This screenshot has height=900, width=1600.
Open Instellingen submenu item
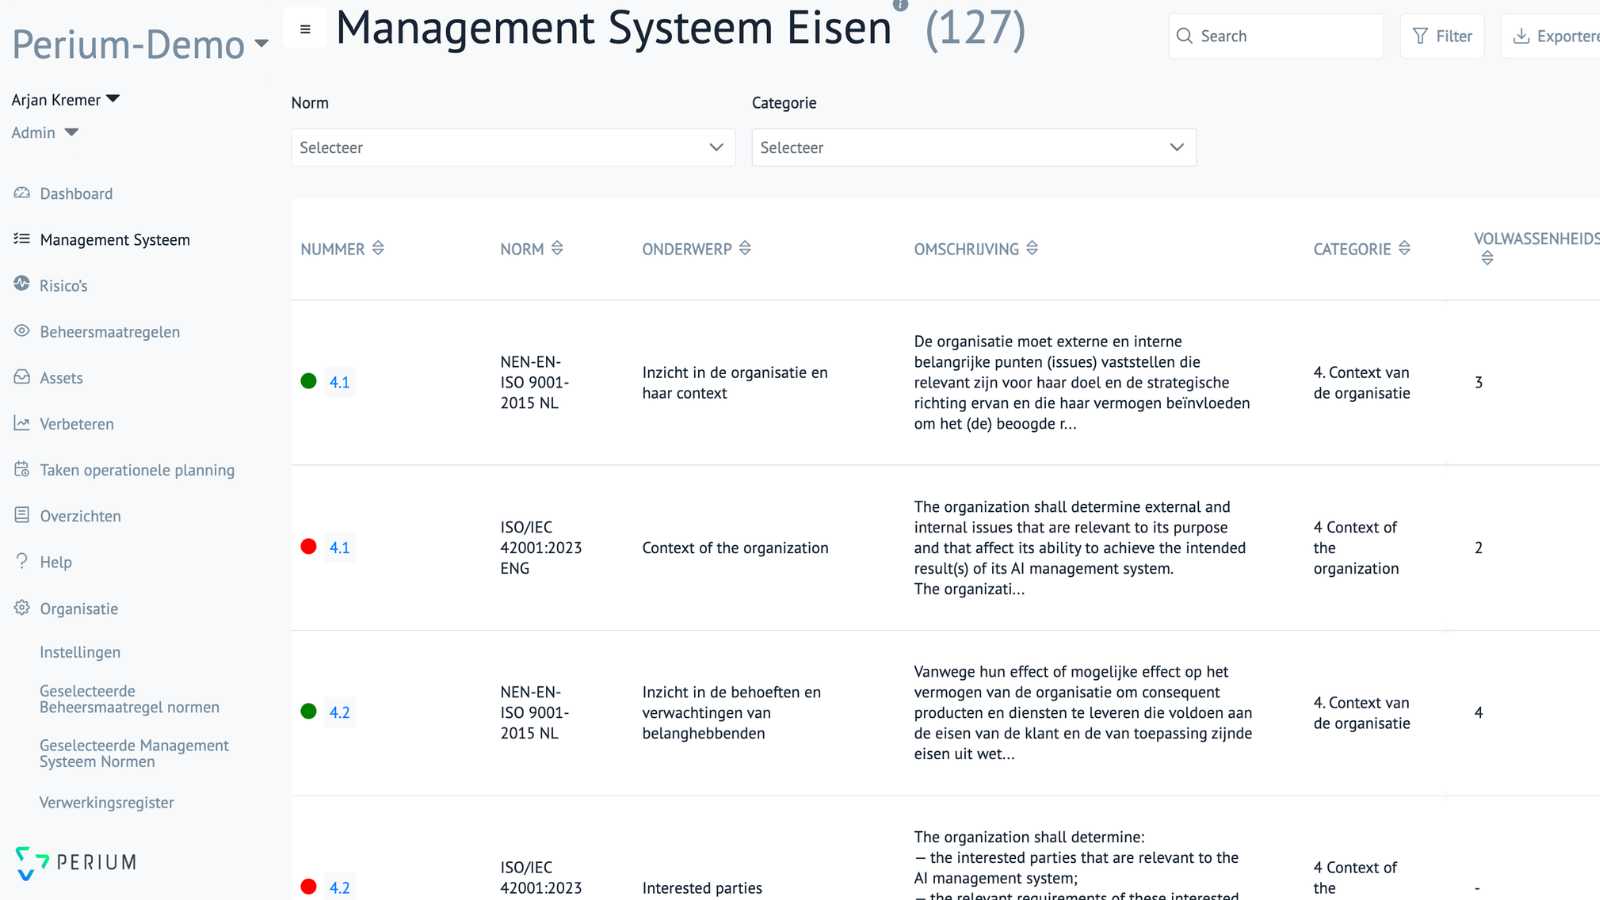(x=80, y=652)
